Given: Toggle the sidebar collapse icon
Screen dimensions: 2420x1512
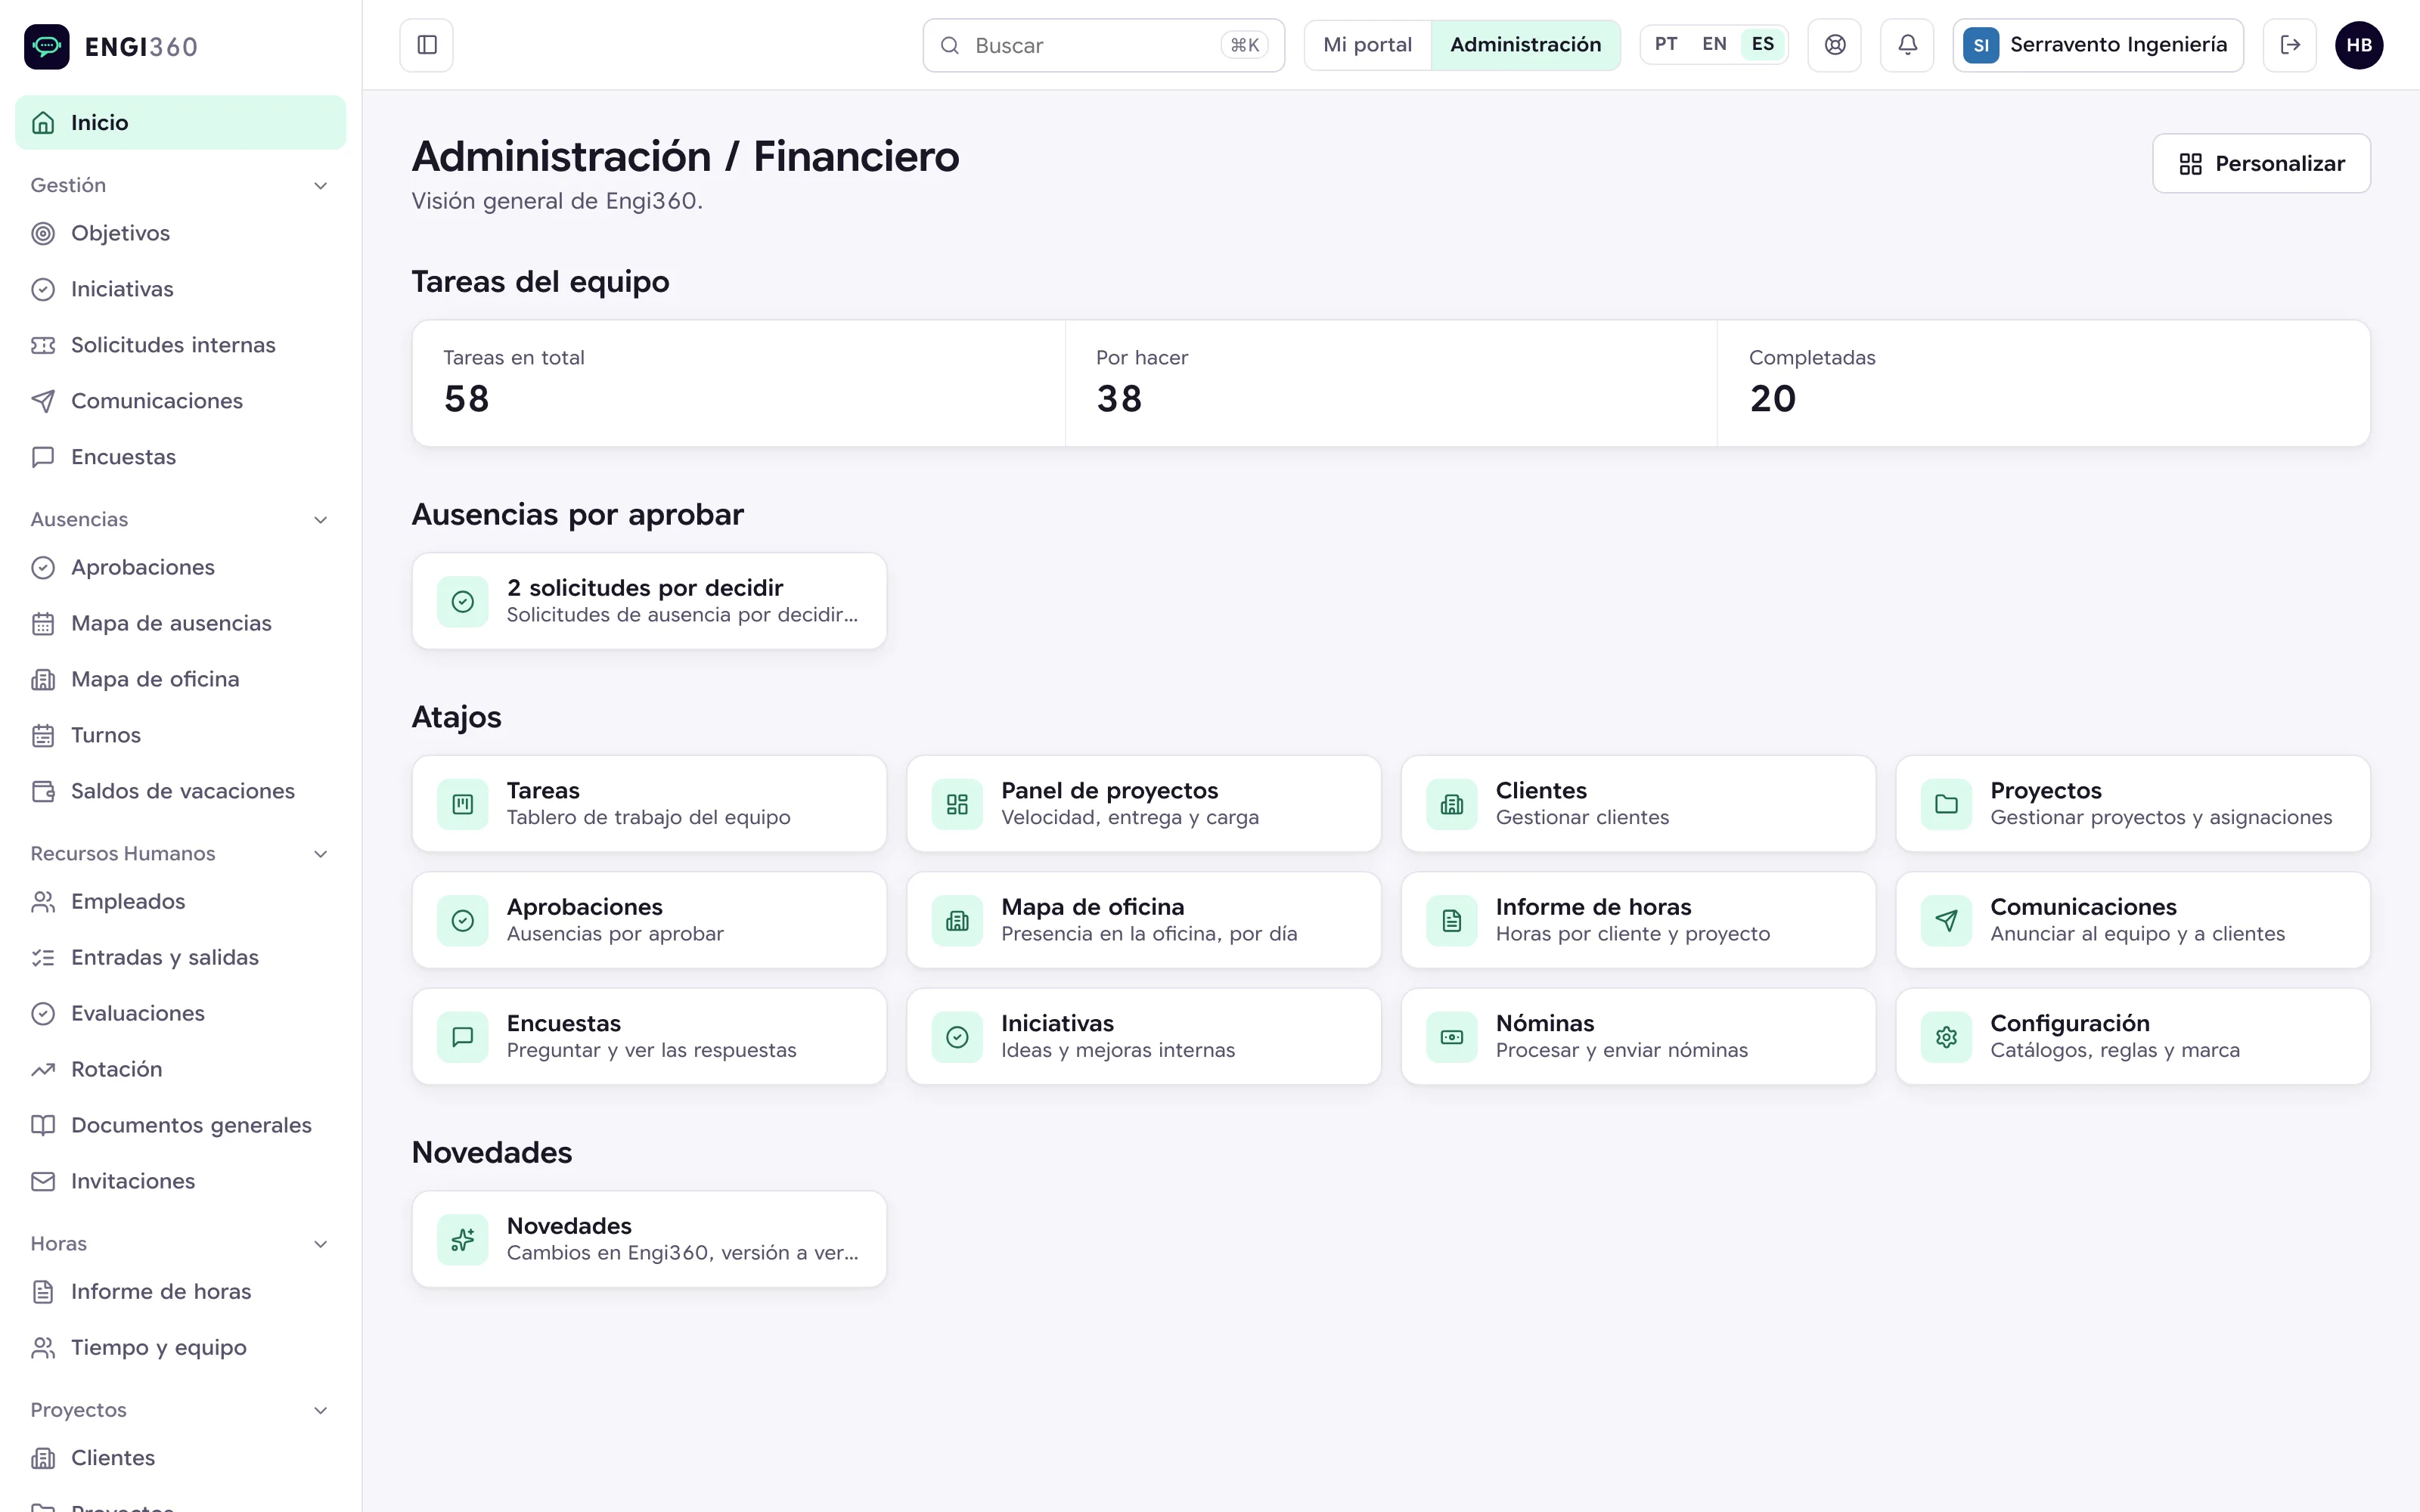Looking at the screenshot, I should pos(427,45).
